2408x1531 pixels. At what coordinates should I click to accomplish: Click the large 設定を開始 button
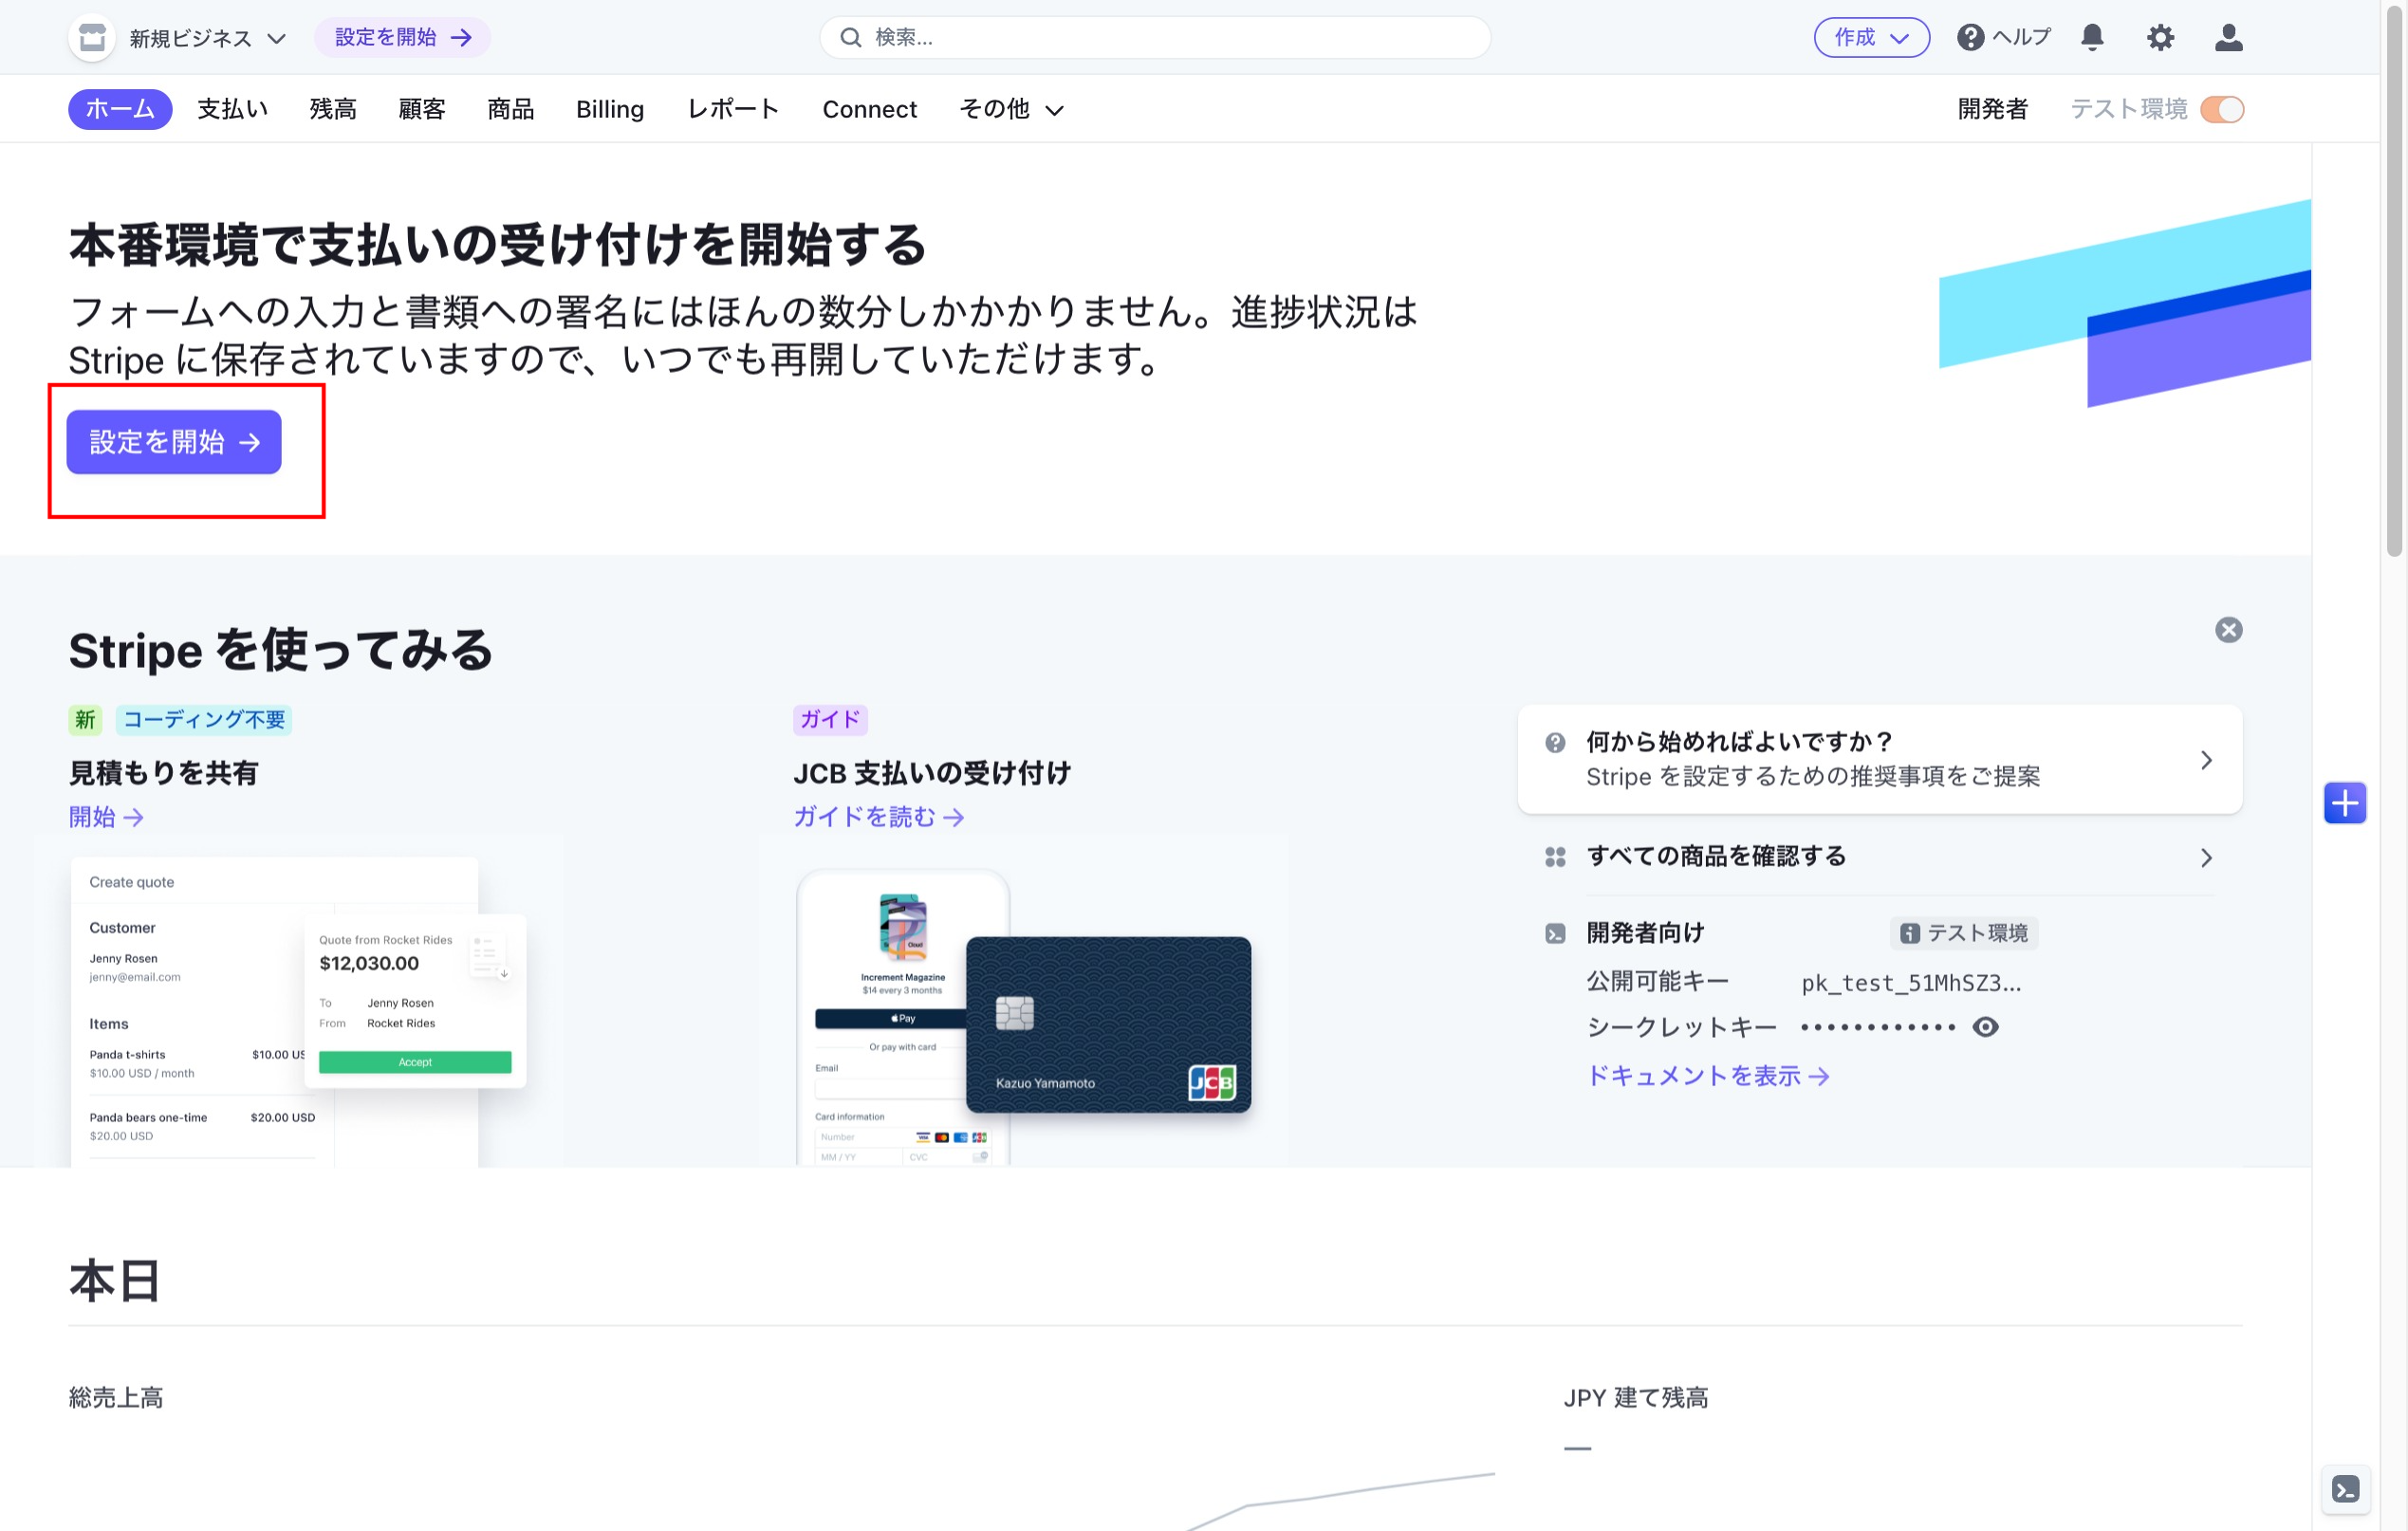pos(174,441)
